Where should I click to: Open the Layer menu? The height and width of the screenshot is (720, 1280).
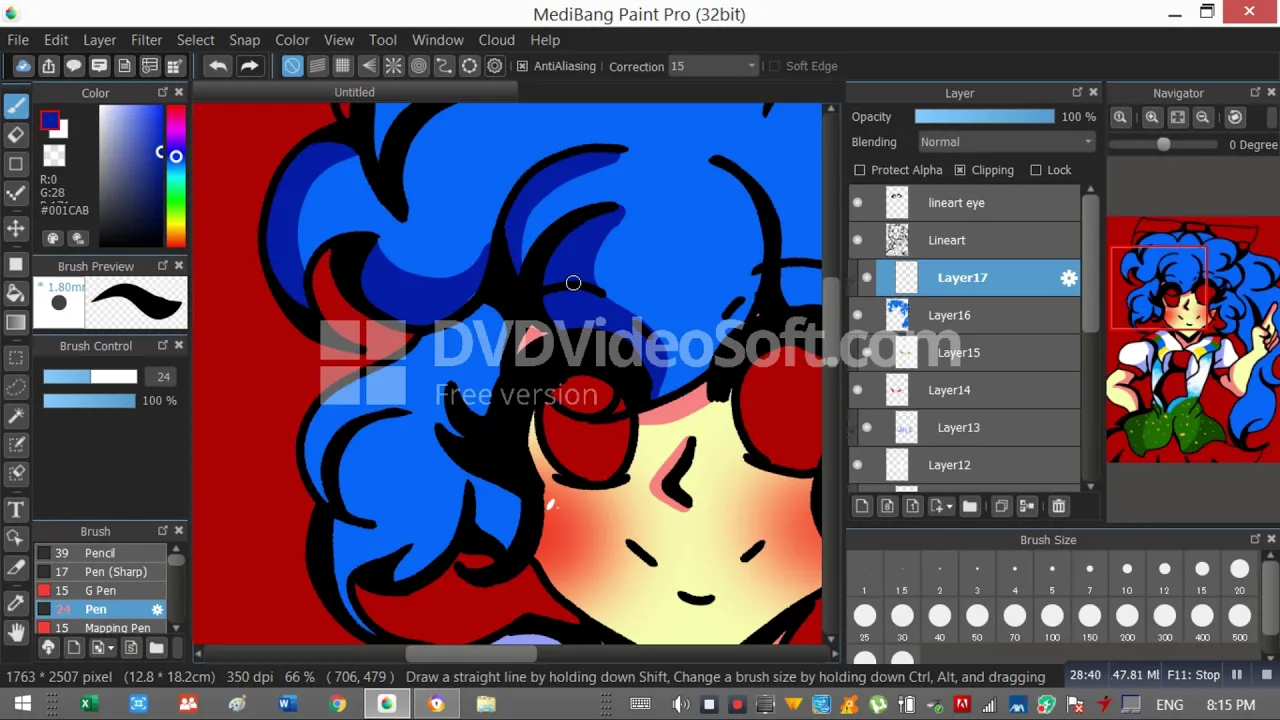[x=99, y=40]
